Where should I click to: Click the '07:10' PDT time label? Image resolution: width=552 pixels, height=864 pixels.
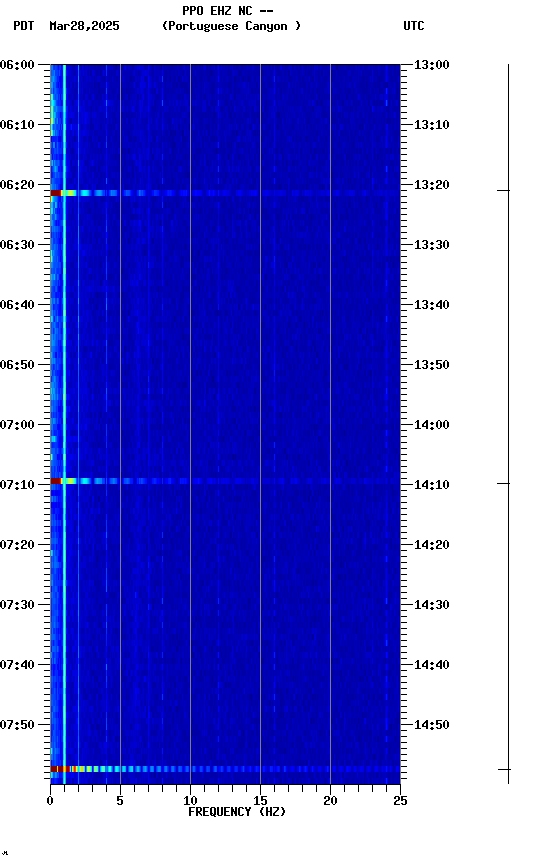(17, 485)
